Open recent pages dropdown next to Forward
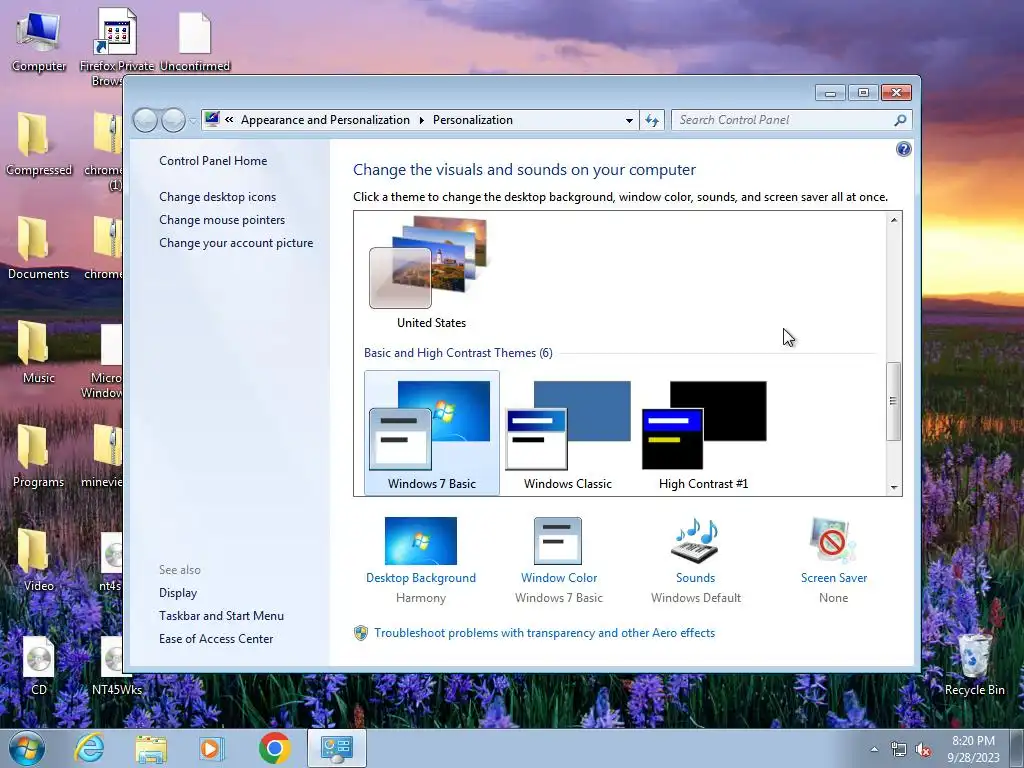This screenshot has height=768, width=1024. click(x=193, y=121)
